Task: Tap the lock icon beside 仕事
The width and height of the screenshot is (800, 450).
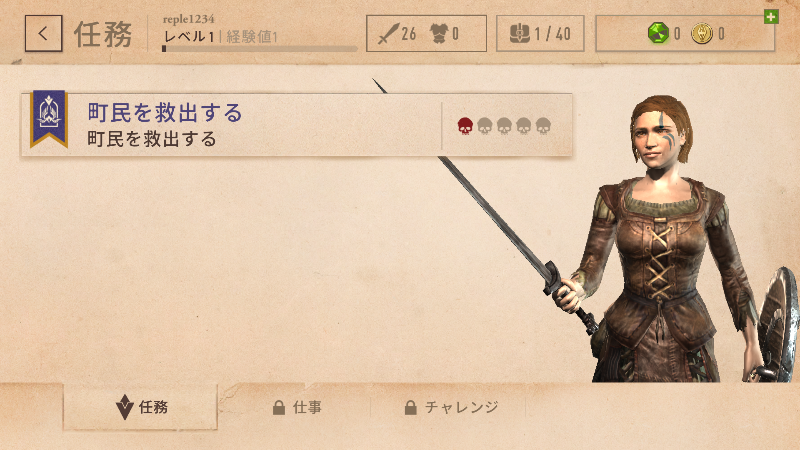Action: (279, 407)
